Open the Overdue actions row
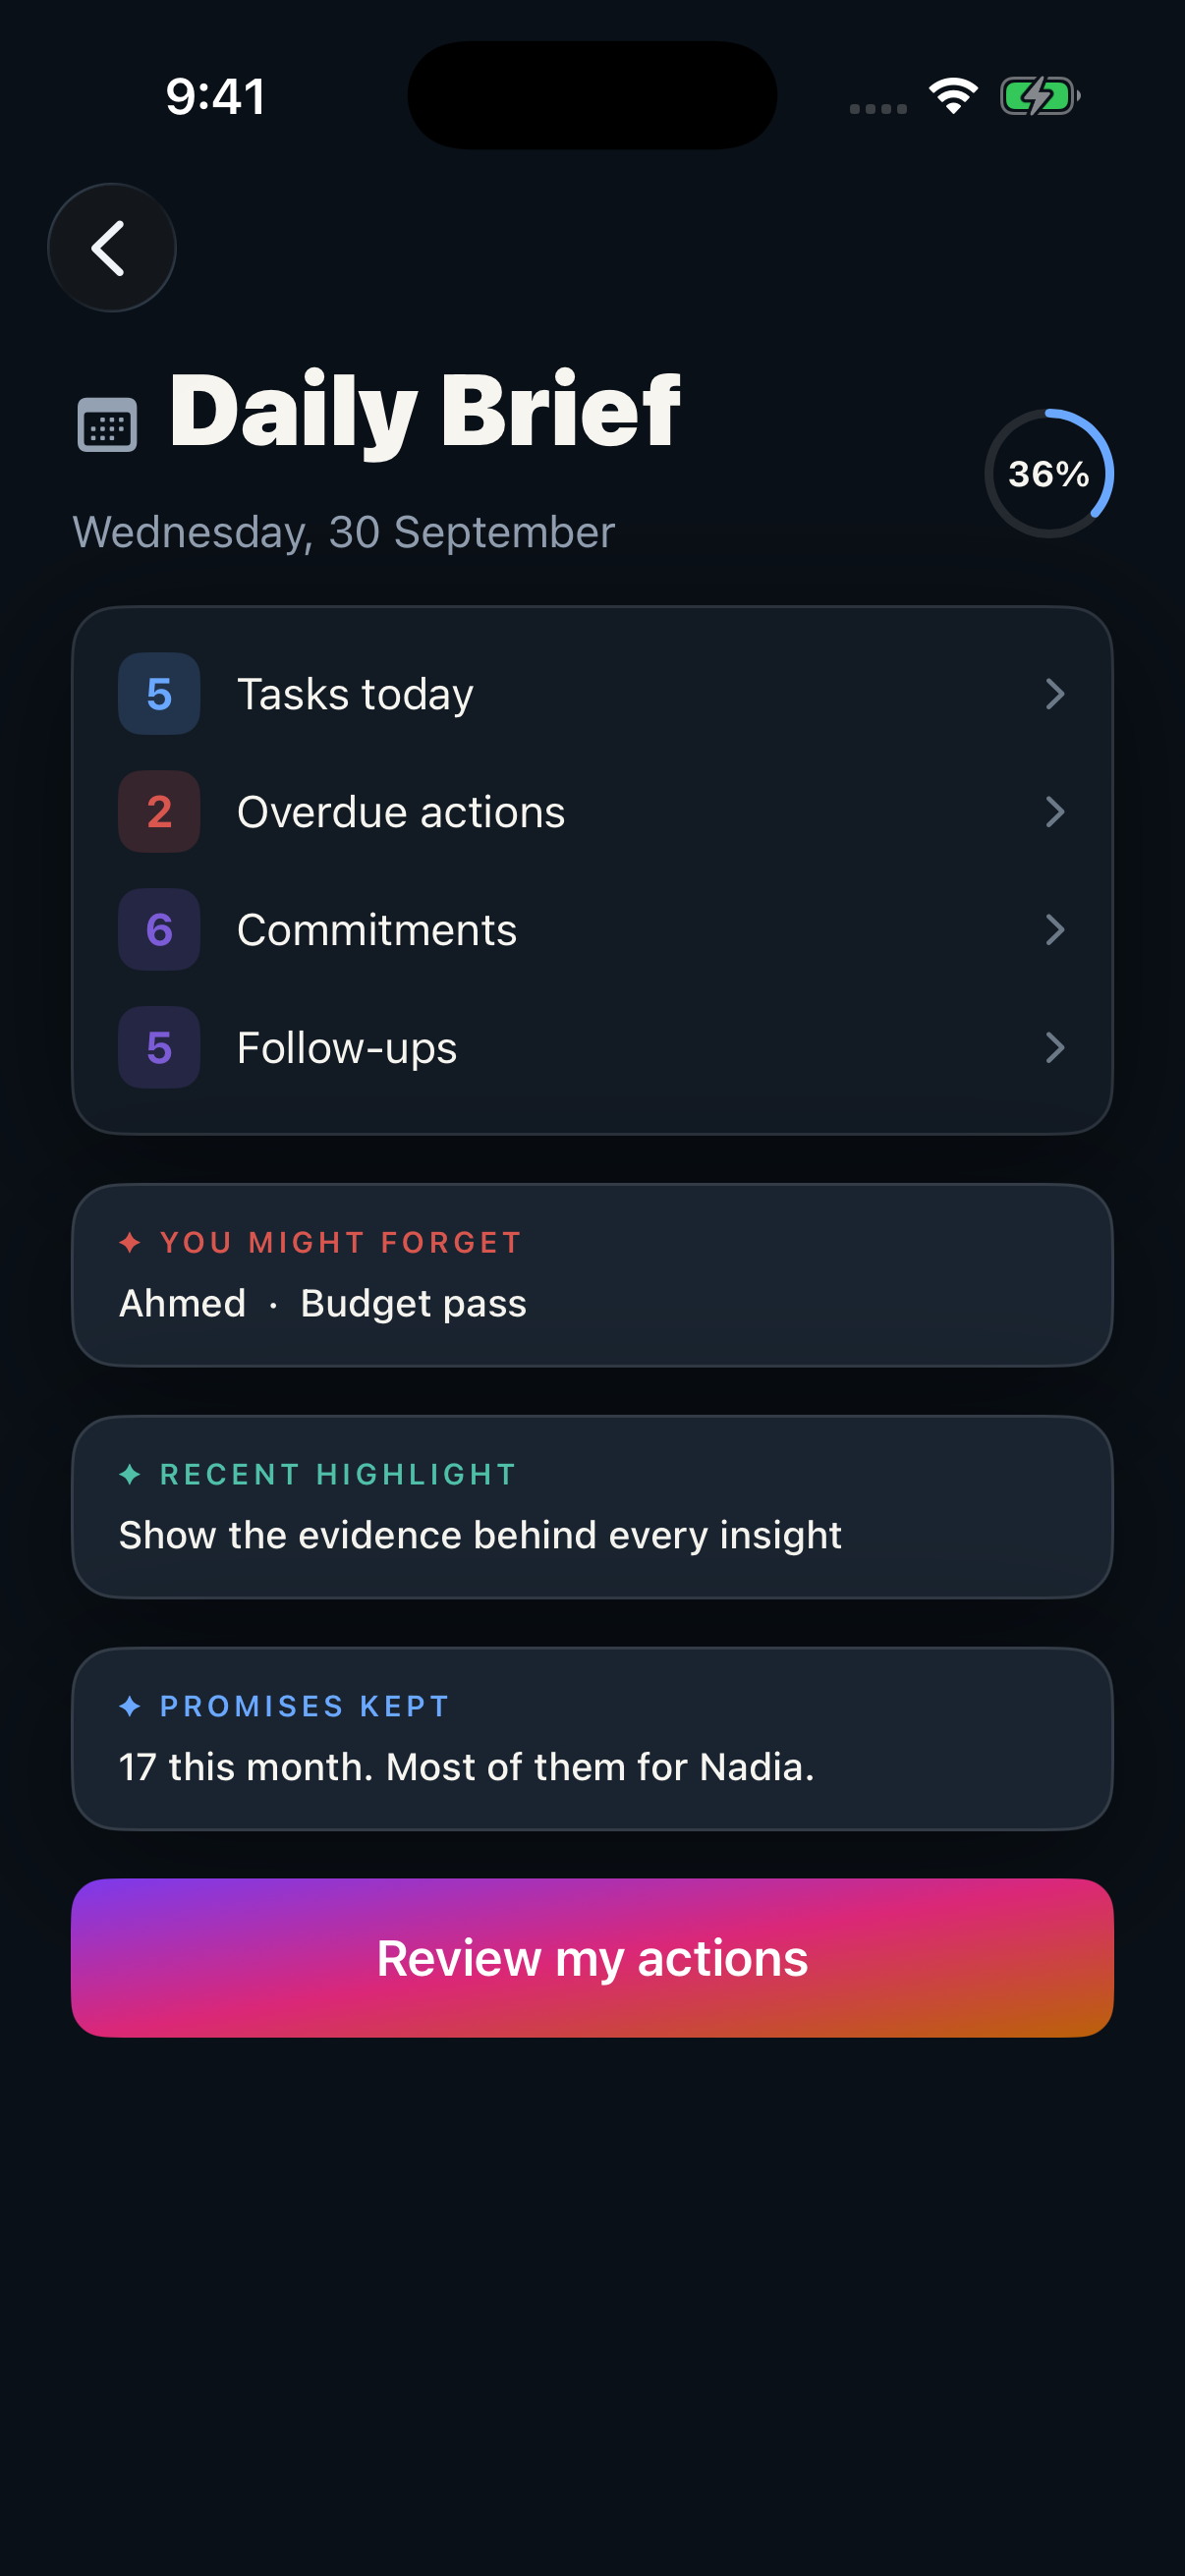This screenshot has height=2576, width=1185. click(x=592, y=812)
